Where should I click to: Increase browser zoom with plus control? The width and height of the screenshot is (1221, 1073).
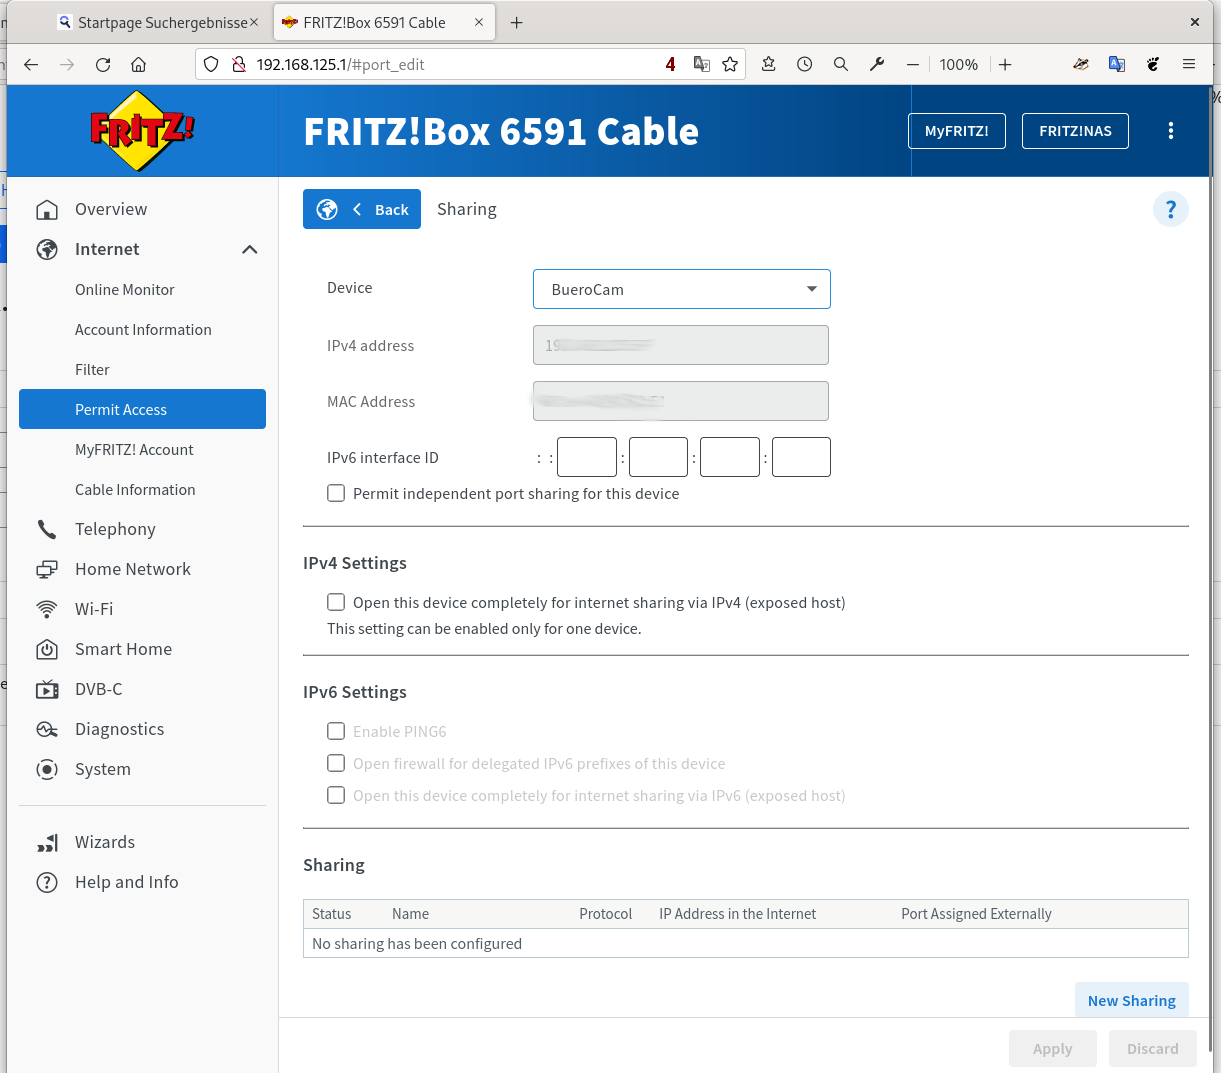1005,64
